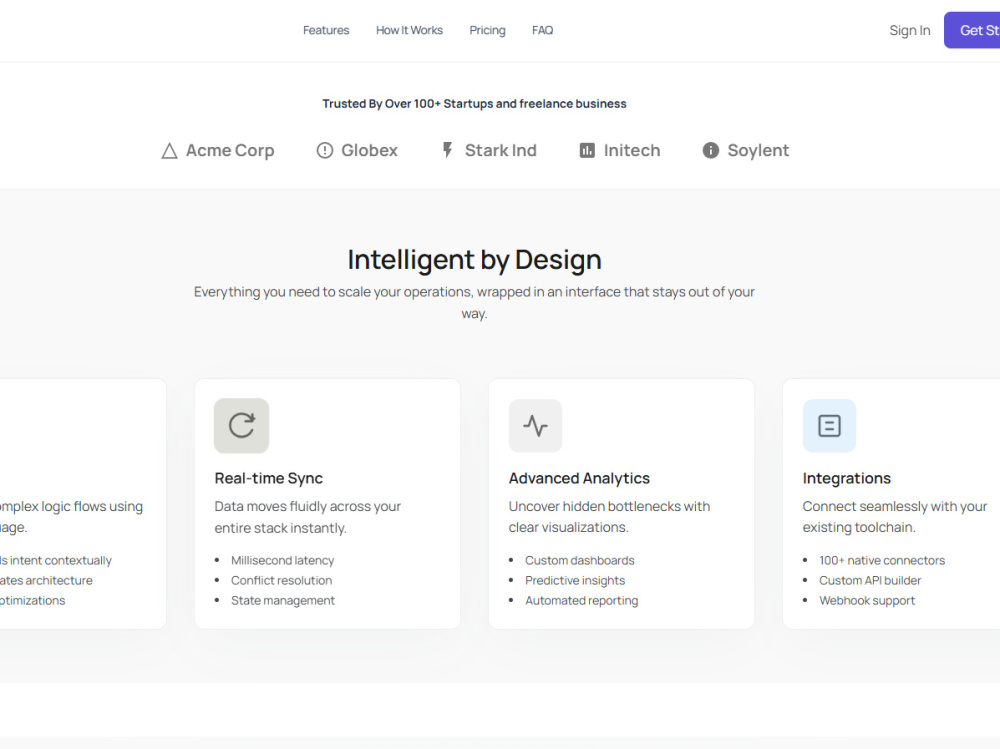Click the Custom API builder bullet
Viewport: 1000px width, 749px height.
870,581
